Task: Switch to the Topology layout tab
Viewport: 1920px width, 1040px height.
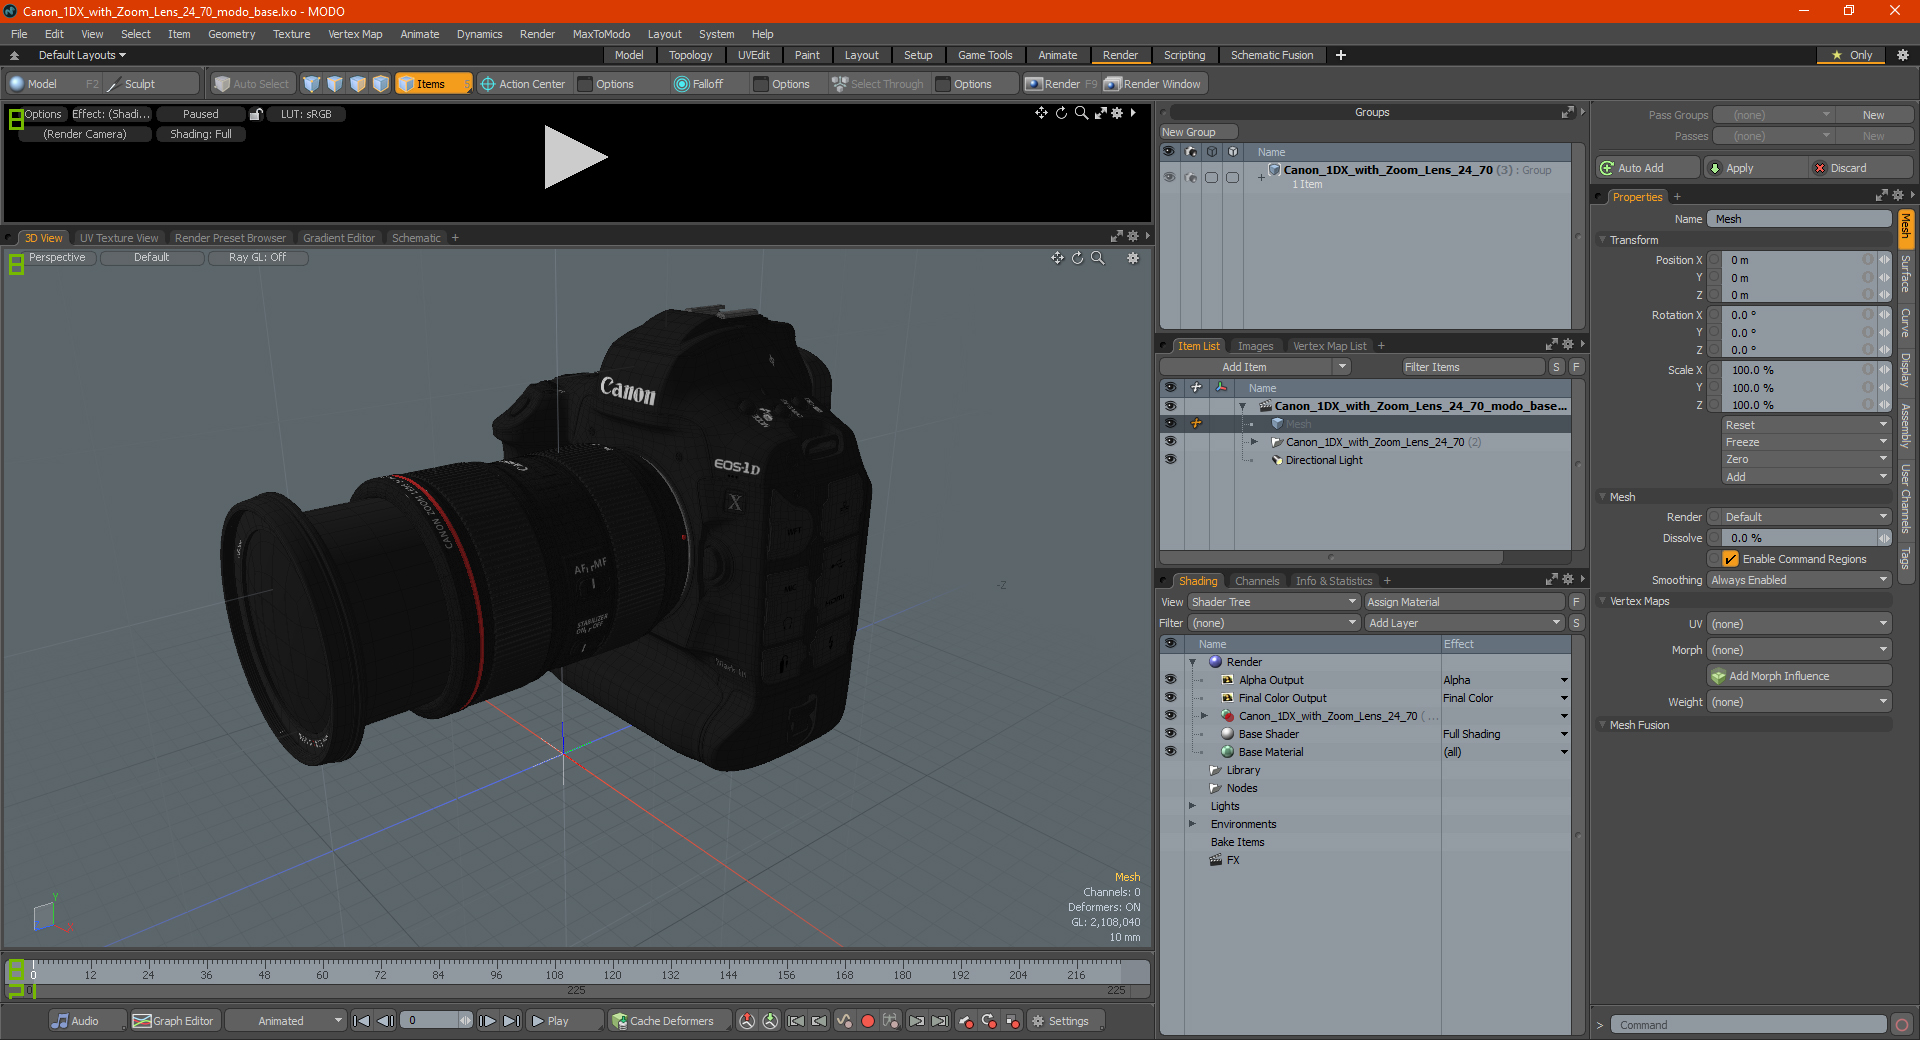Action: 690,55
